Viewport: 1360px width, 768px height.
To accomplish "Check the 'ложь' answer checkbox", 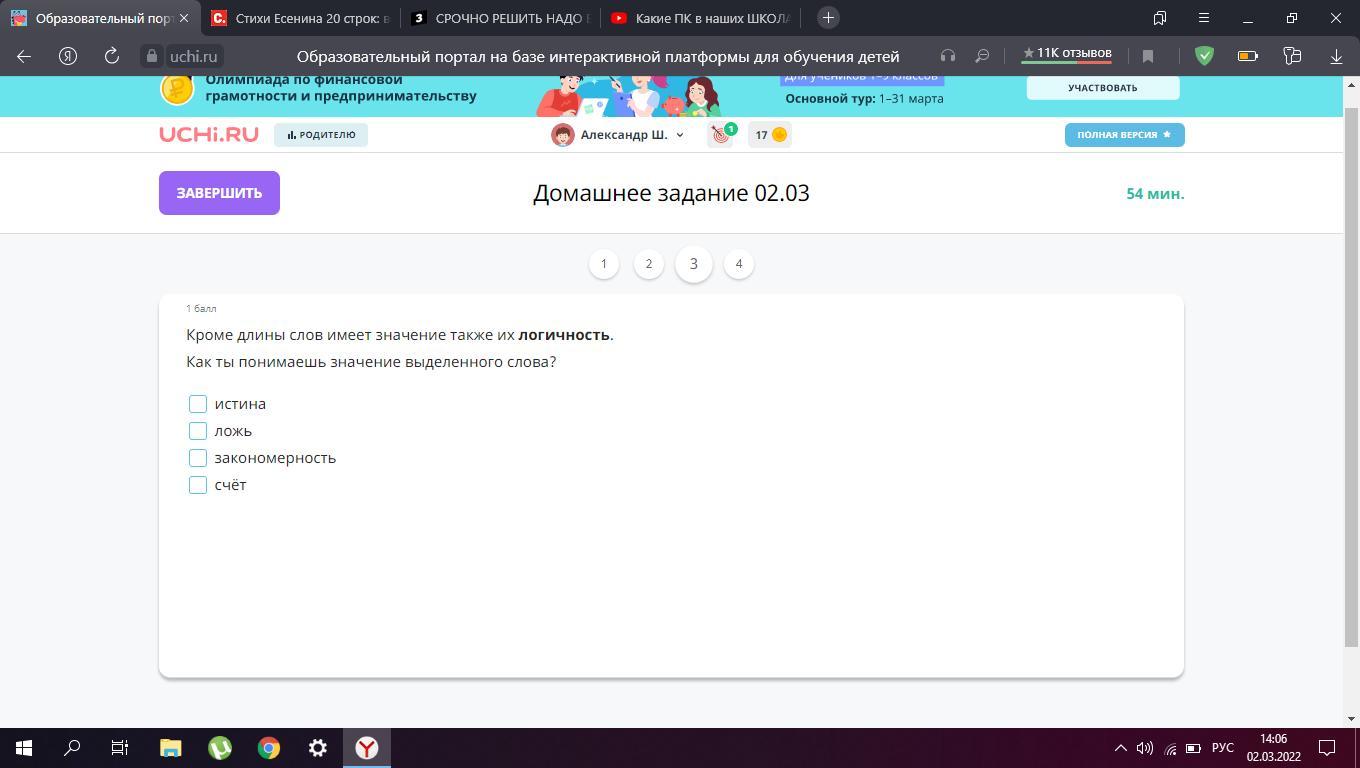I will coord(198,431).
